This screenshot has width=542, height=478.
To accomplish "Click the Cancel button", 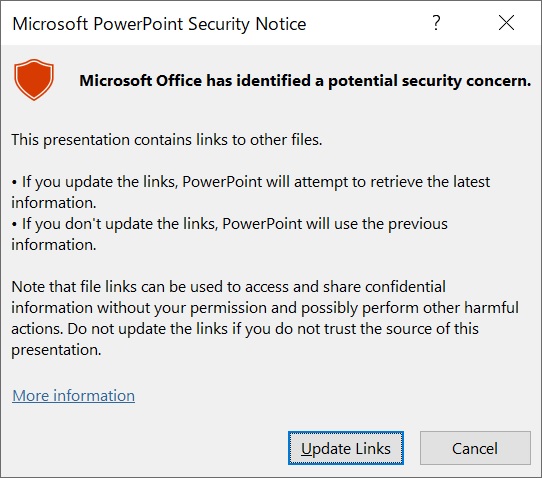I will pos(475,448).
